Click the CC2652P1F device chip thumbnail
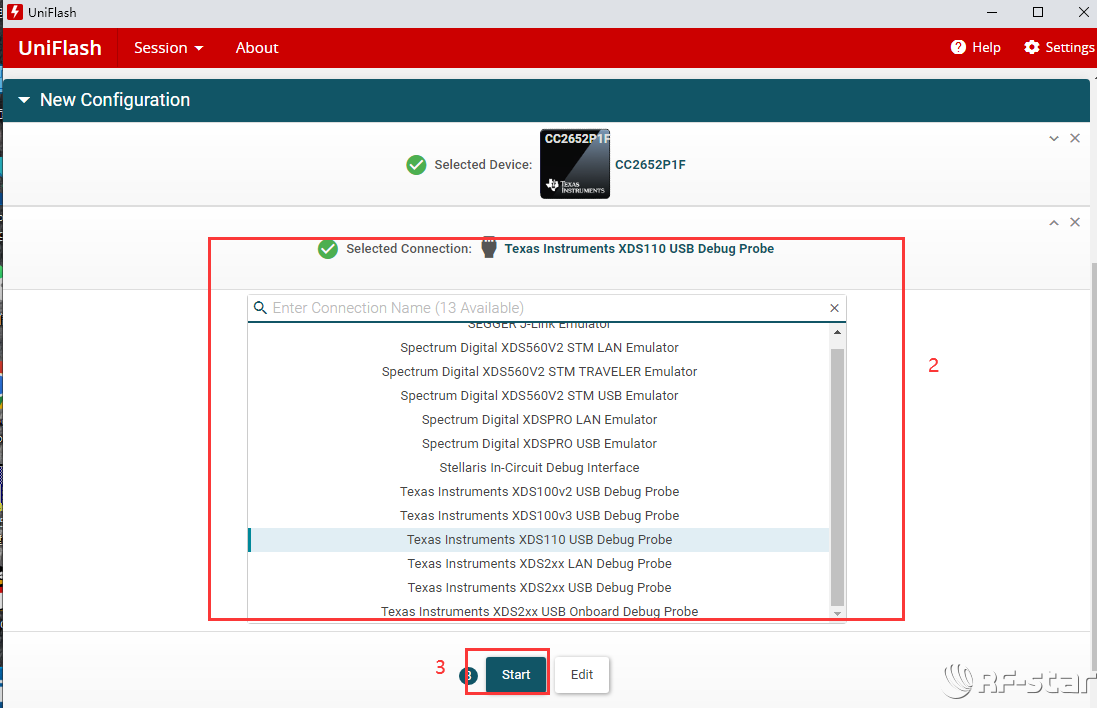The height and width of the screenshot is (708, 1097). point(575,164)
